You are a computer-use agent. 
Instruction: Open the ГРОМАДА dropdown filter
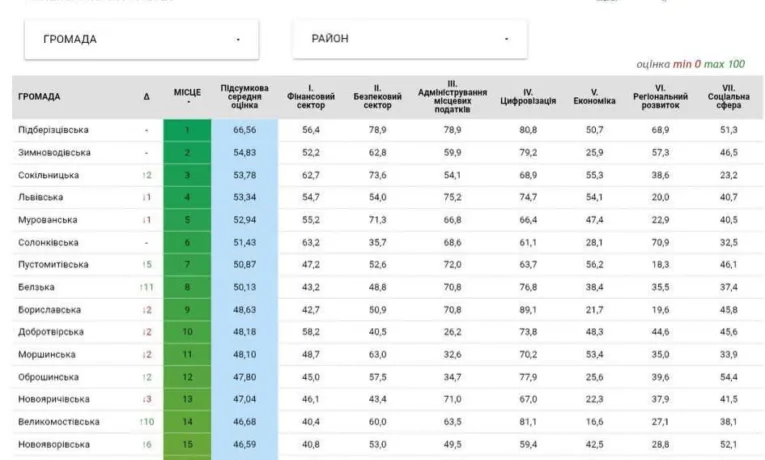tap(141, 39)
